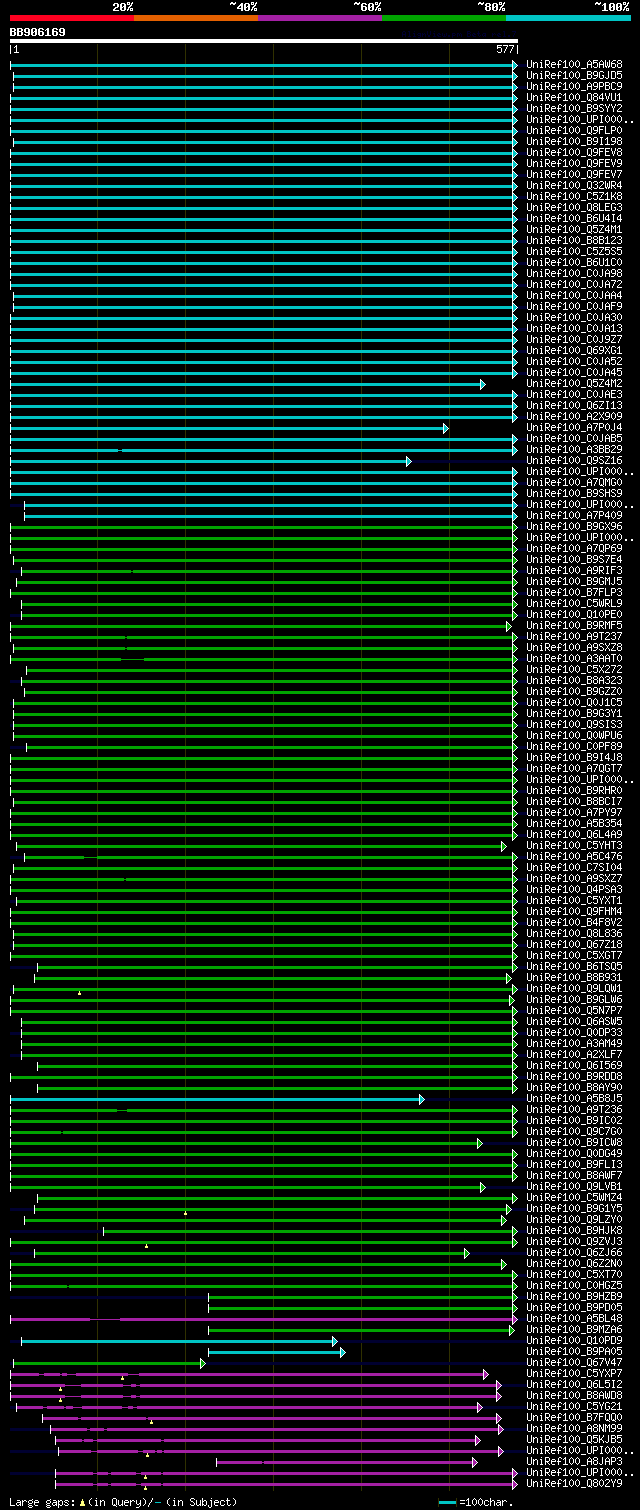The width and height of the screenshot is (640, 1510).
Task: Select UniRef100_Q5Z4M1 label
Action: (x=574, y=229)
